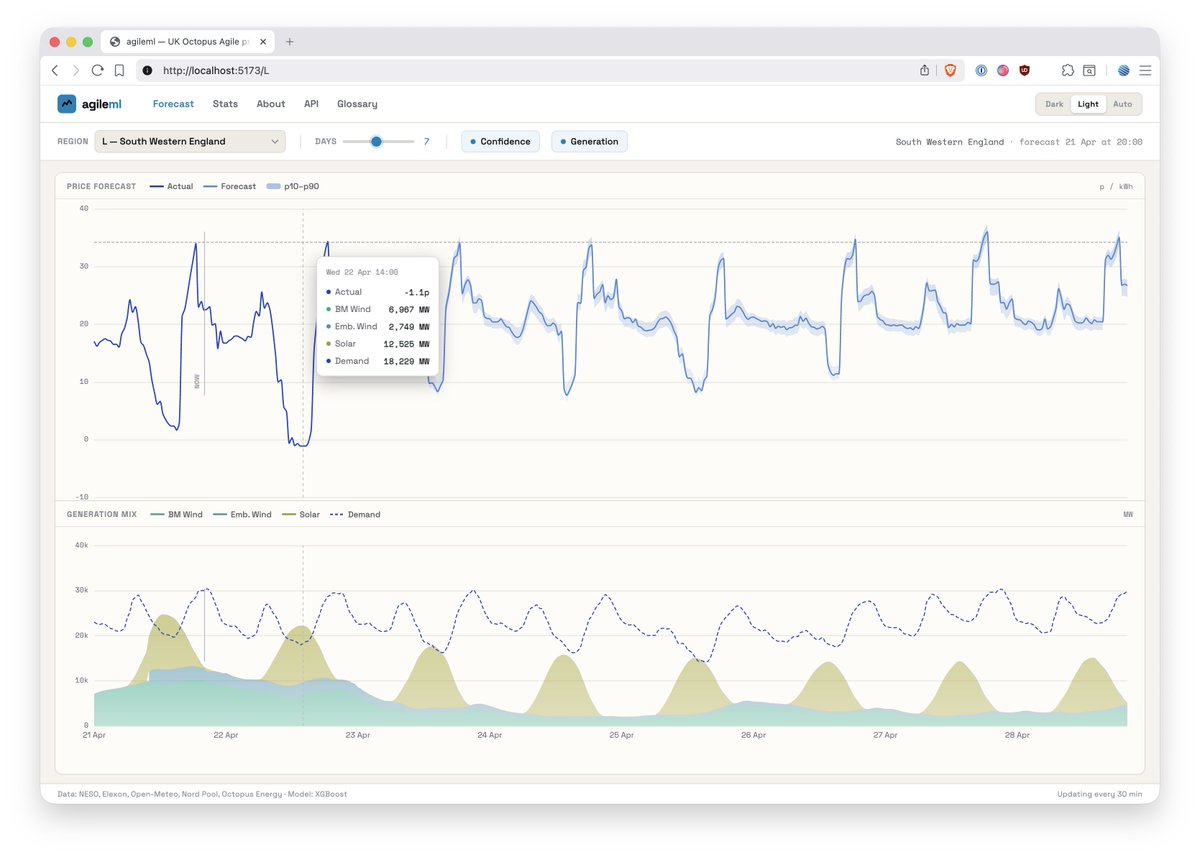
Task: Click the Days slider handle
Action: pyautogui.click(x=377, y=142)
